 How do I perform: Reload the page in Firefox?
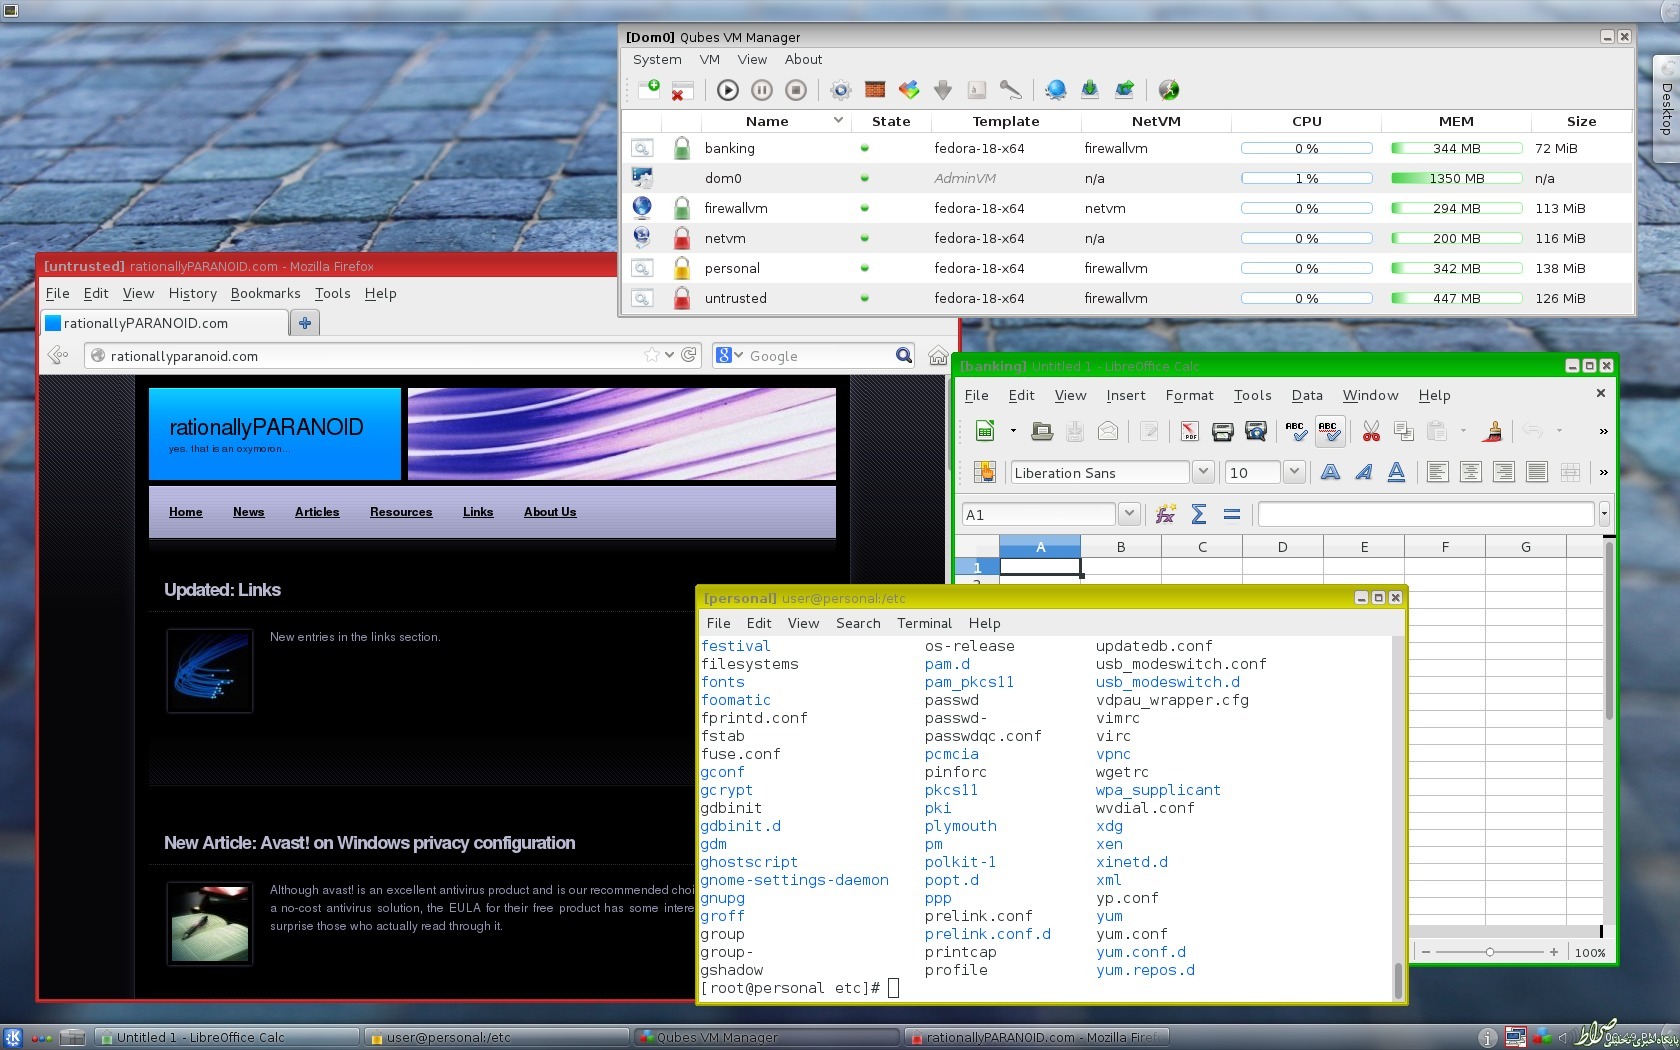pyautogui.click(x=689, y=355)
